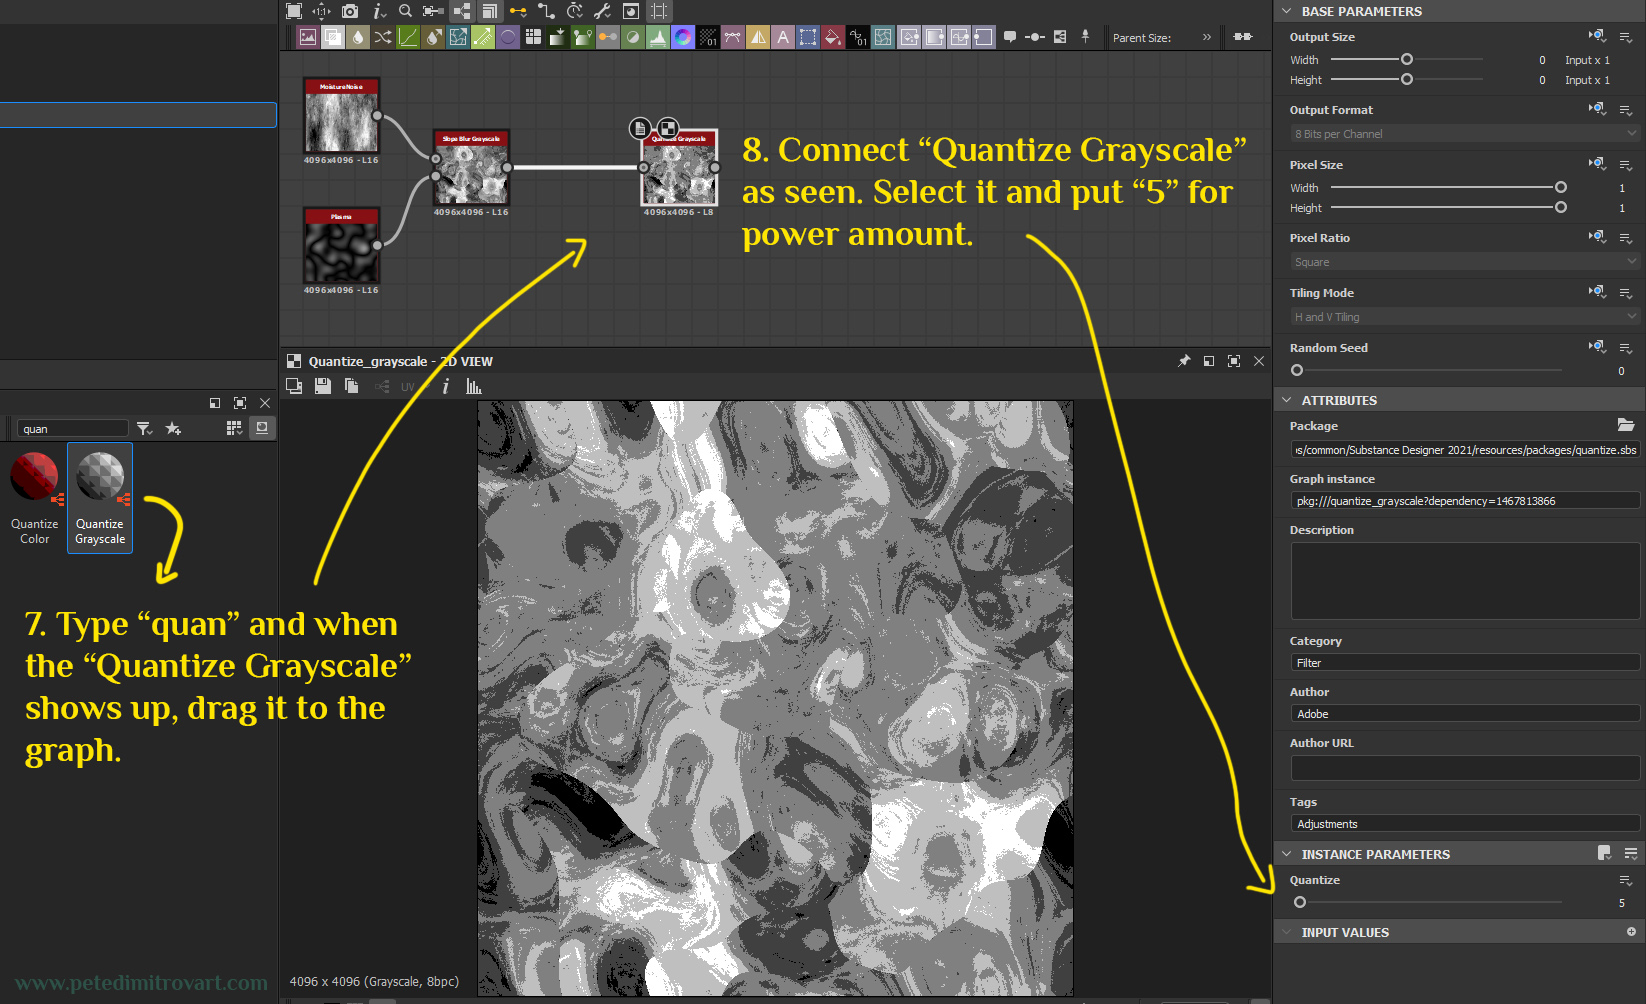1646x1004 pixels.
Task: Open the graph info display icon
Action: point(378,11)
